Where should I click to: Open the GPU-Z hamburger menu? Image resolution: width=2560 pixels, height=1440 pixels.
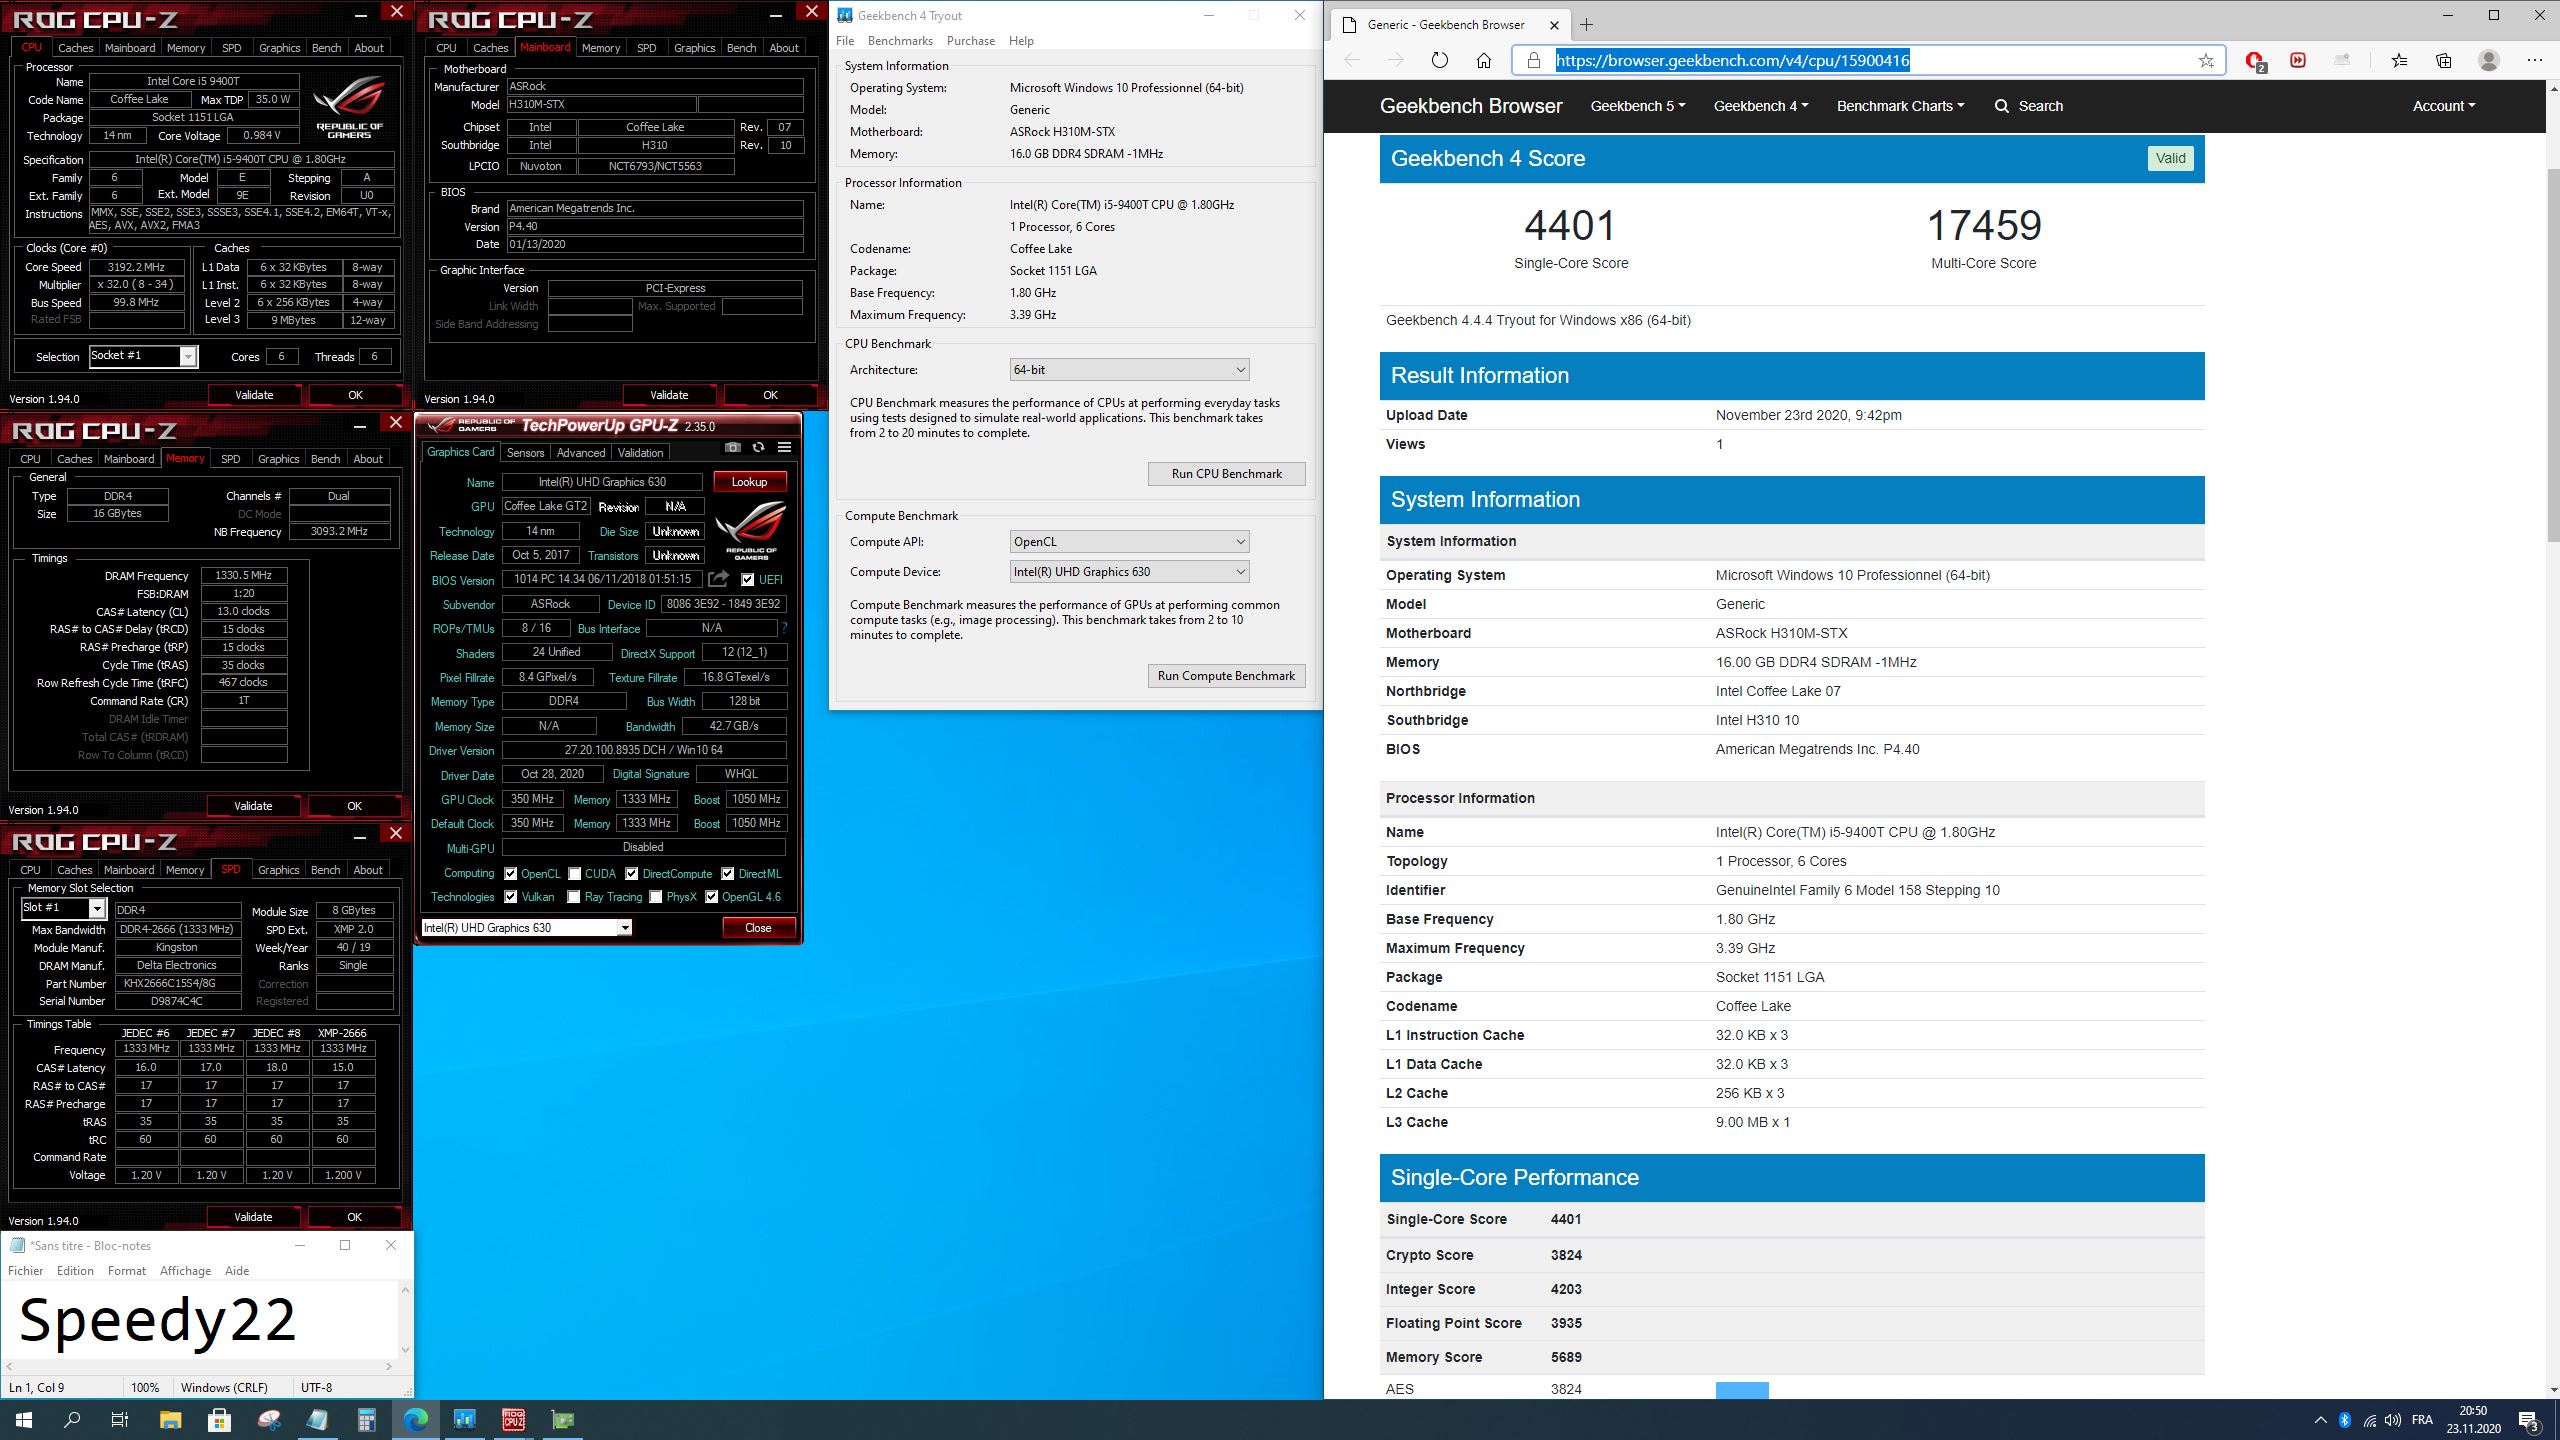(x=784, y=447)
